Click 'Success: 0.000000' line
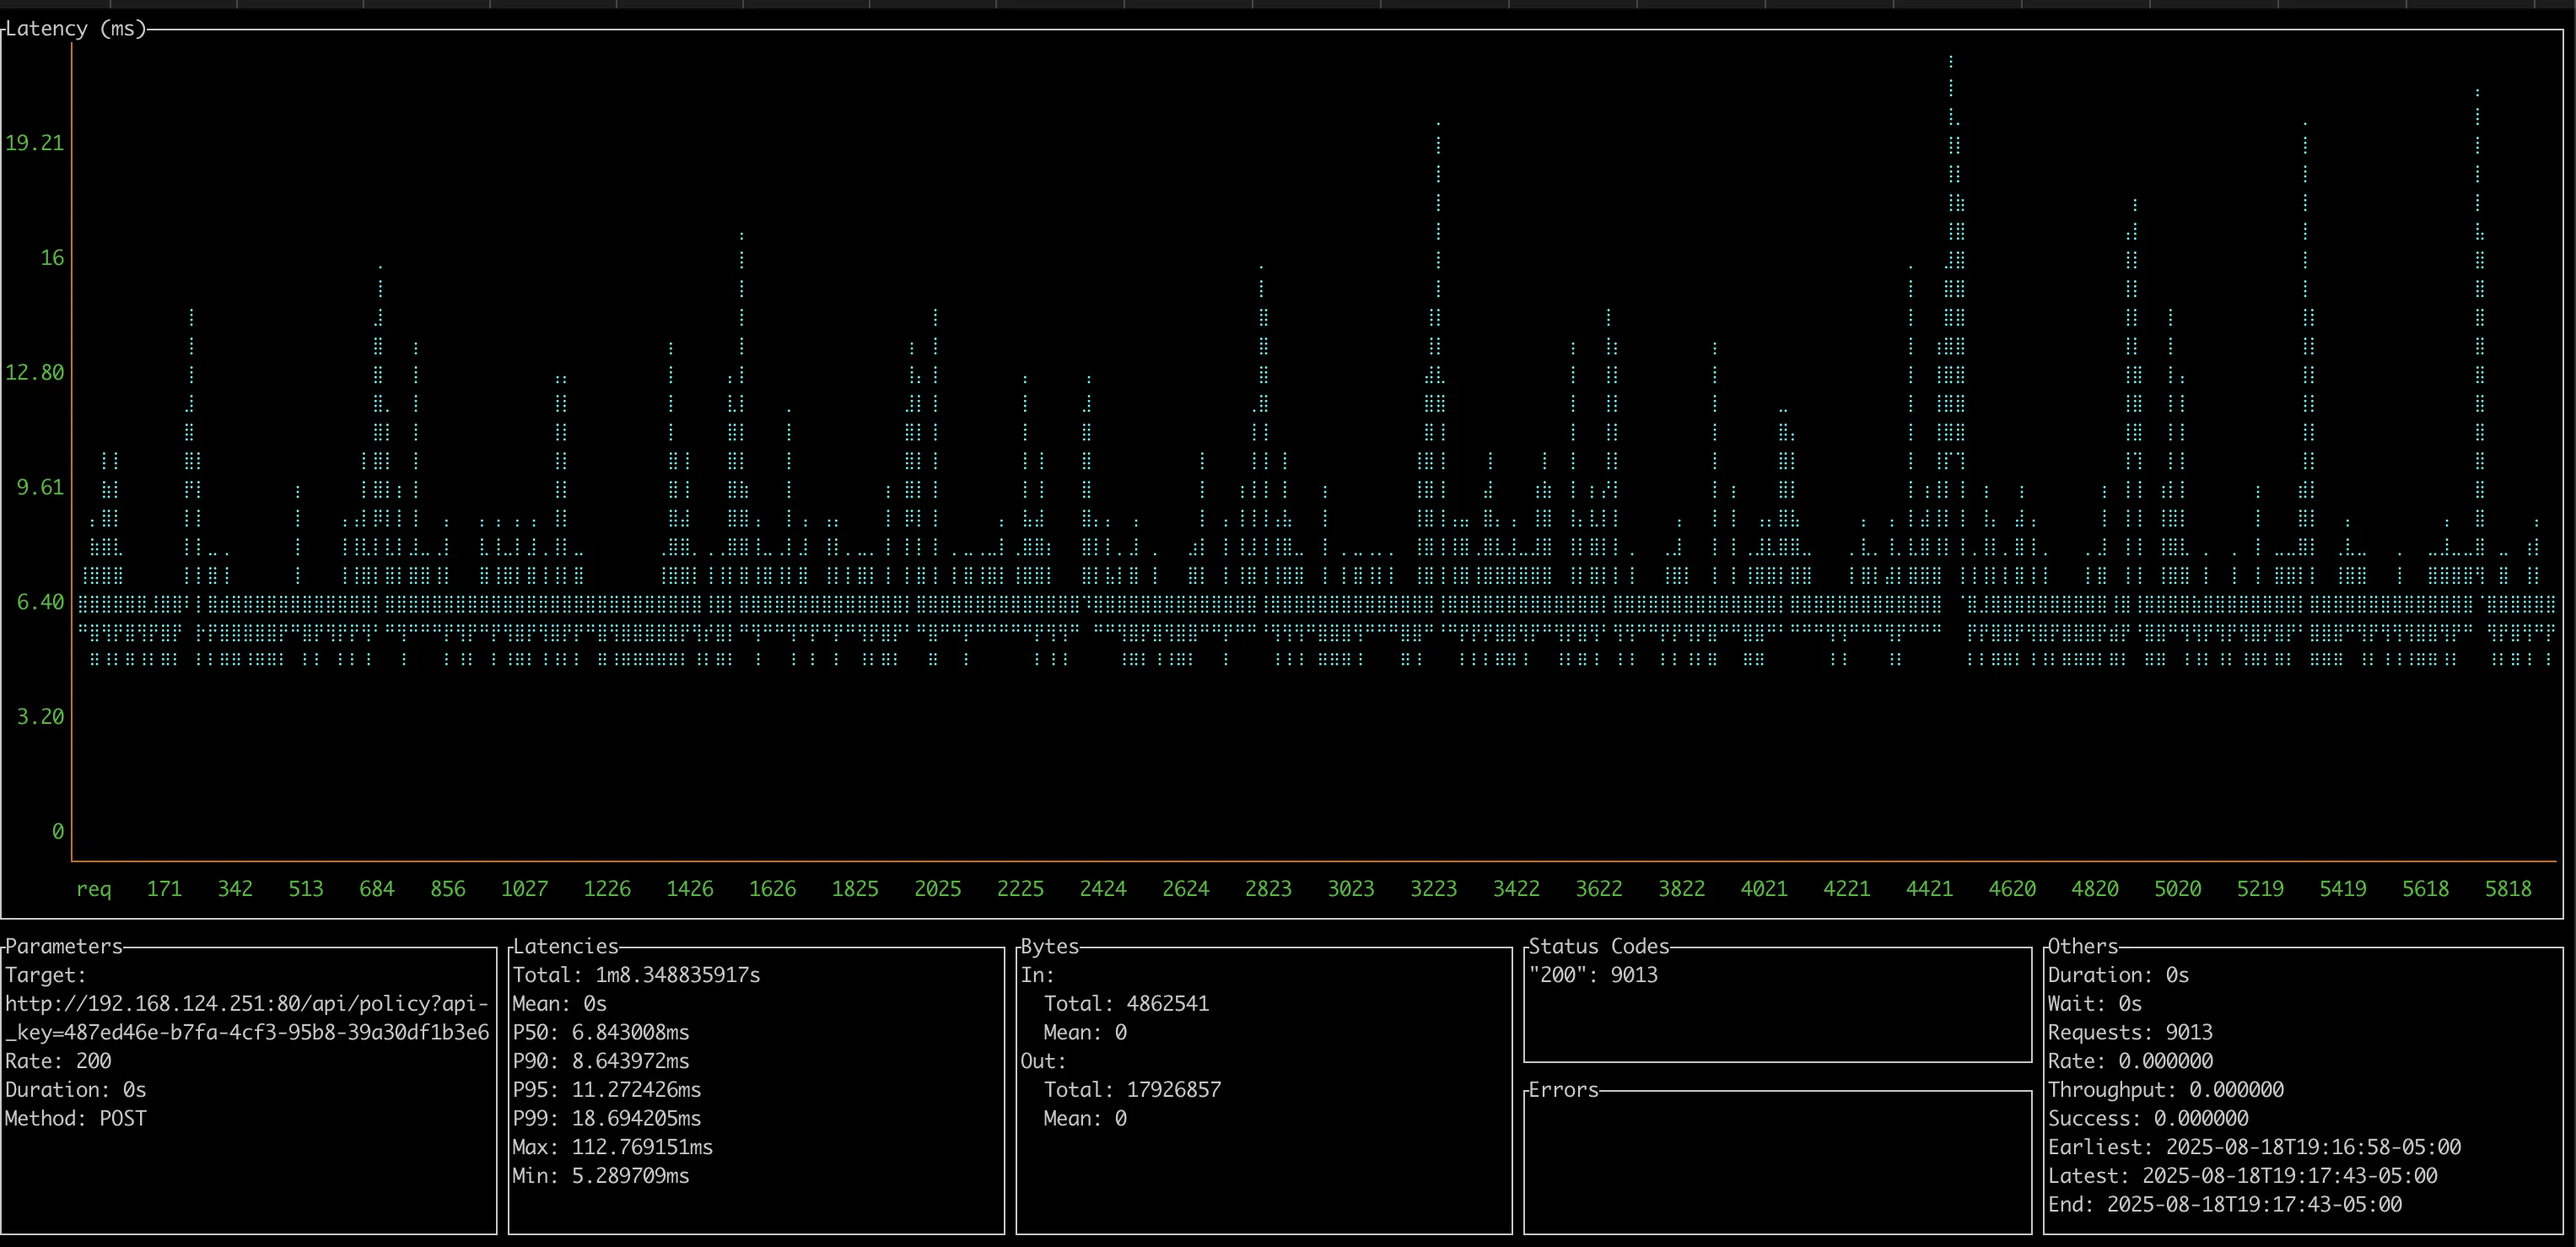2576x1247 pixels. (x=2148, y=1119)
